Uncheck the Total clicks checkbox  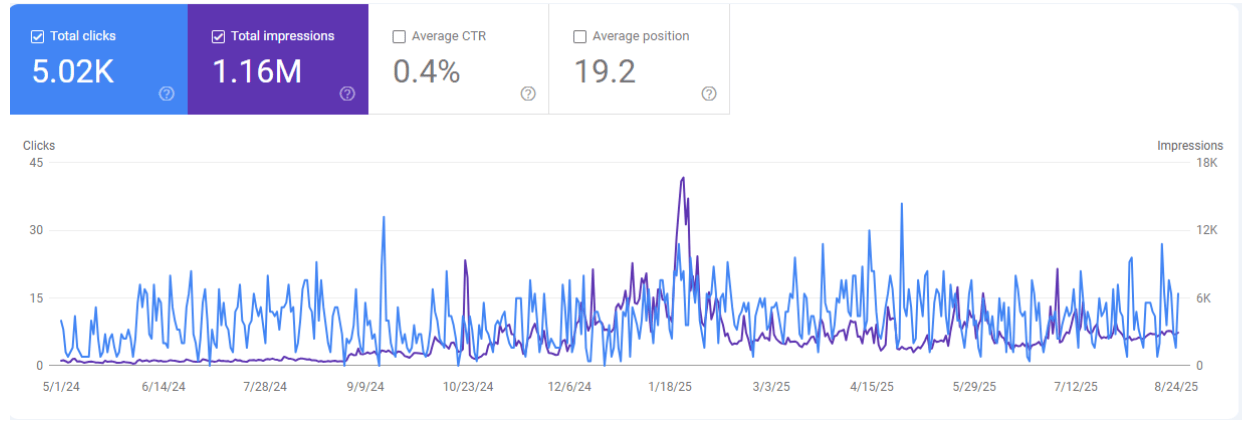(x=38, y=37)
